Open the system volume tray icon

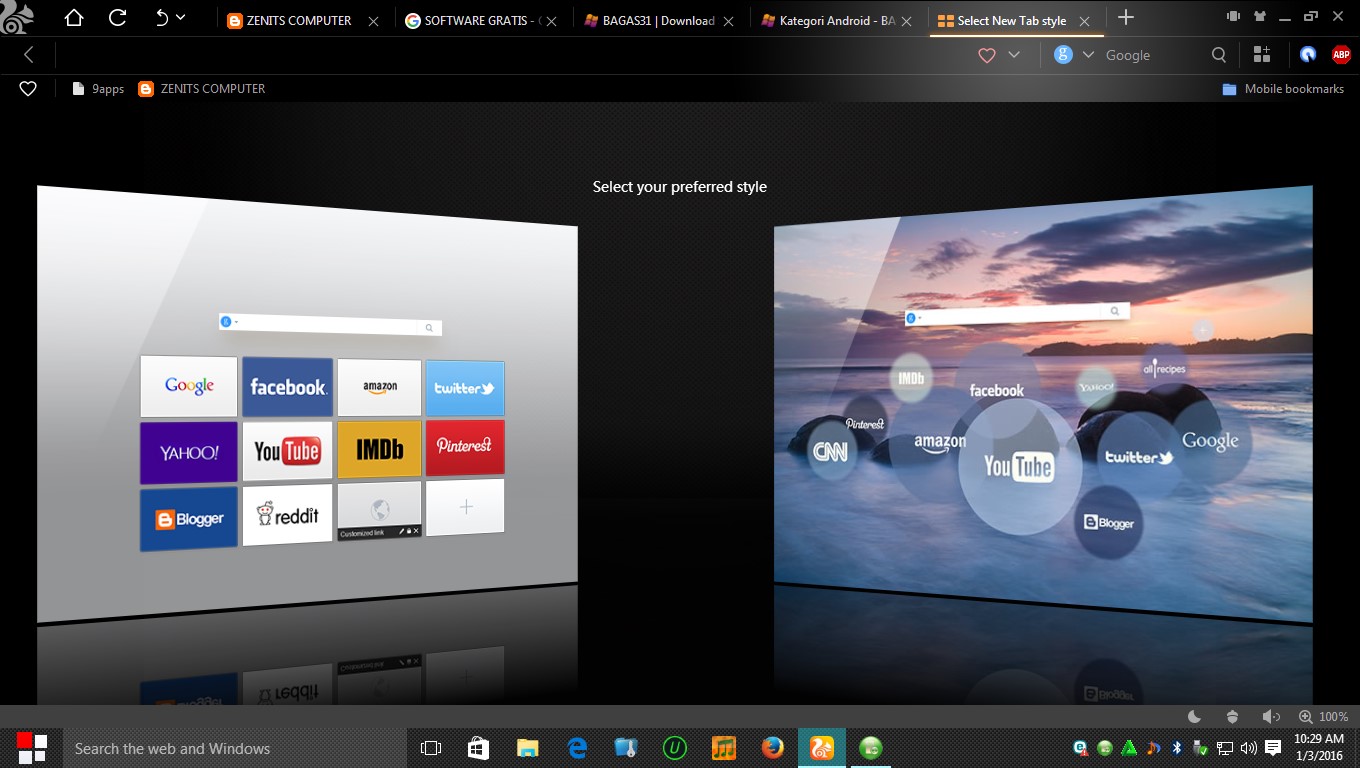(x=1248, y=748)
